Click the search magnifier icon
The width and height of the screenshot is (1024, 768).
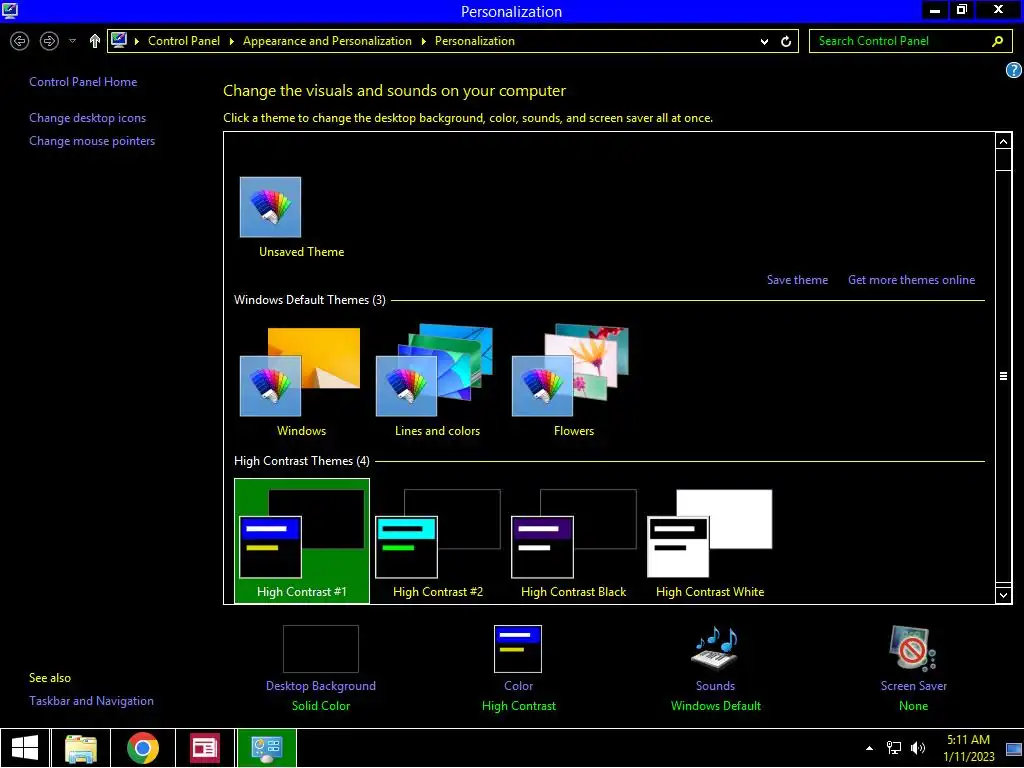coord(997,41)
